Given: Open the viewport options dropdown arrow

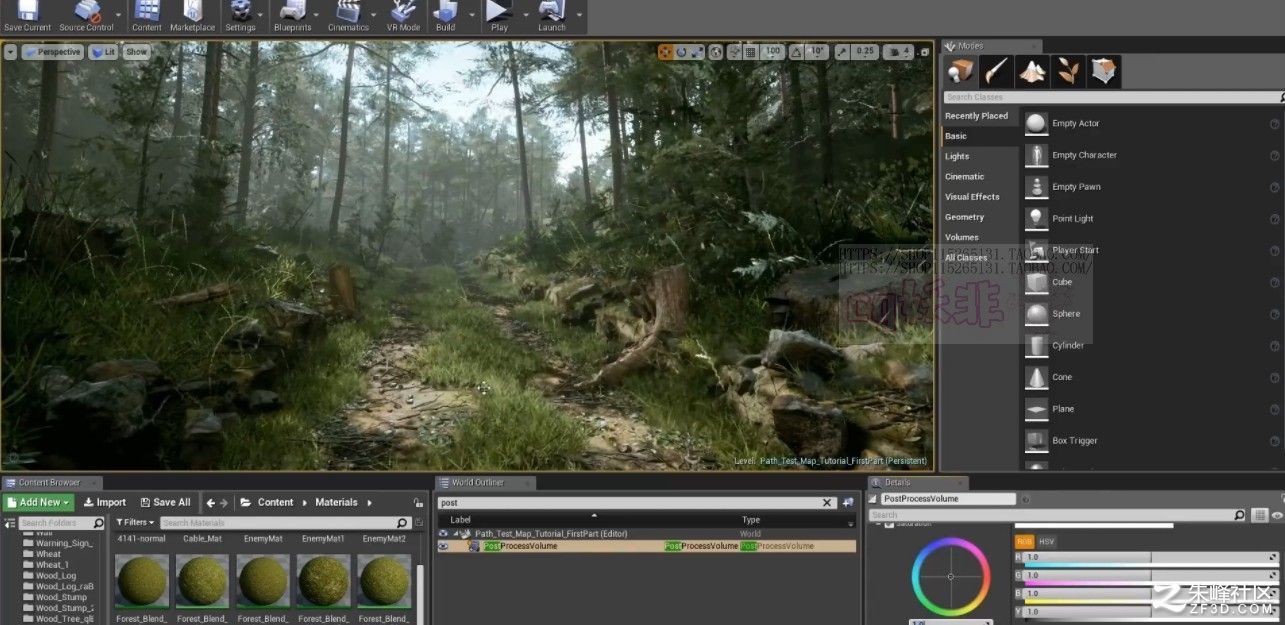Looking at the screenshot, I should (10, 52).
